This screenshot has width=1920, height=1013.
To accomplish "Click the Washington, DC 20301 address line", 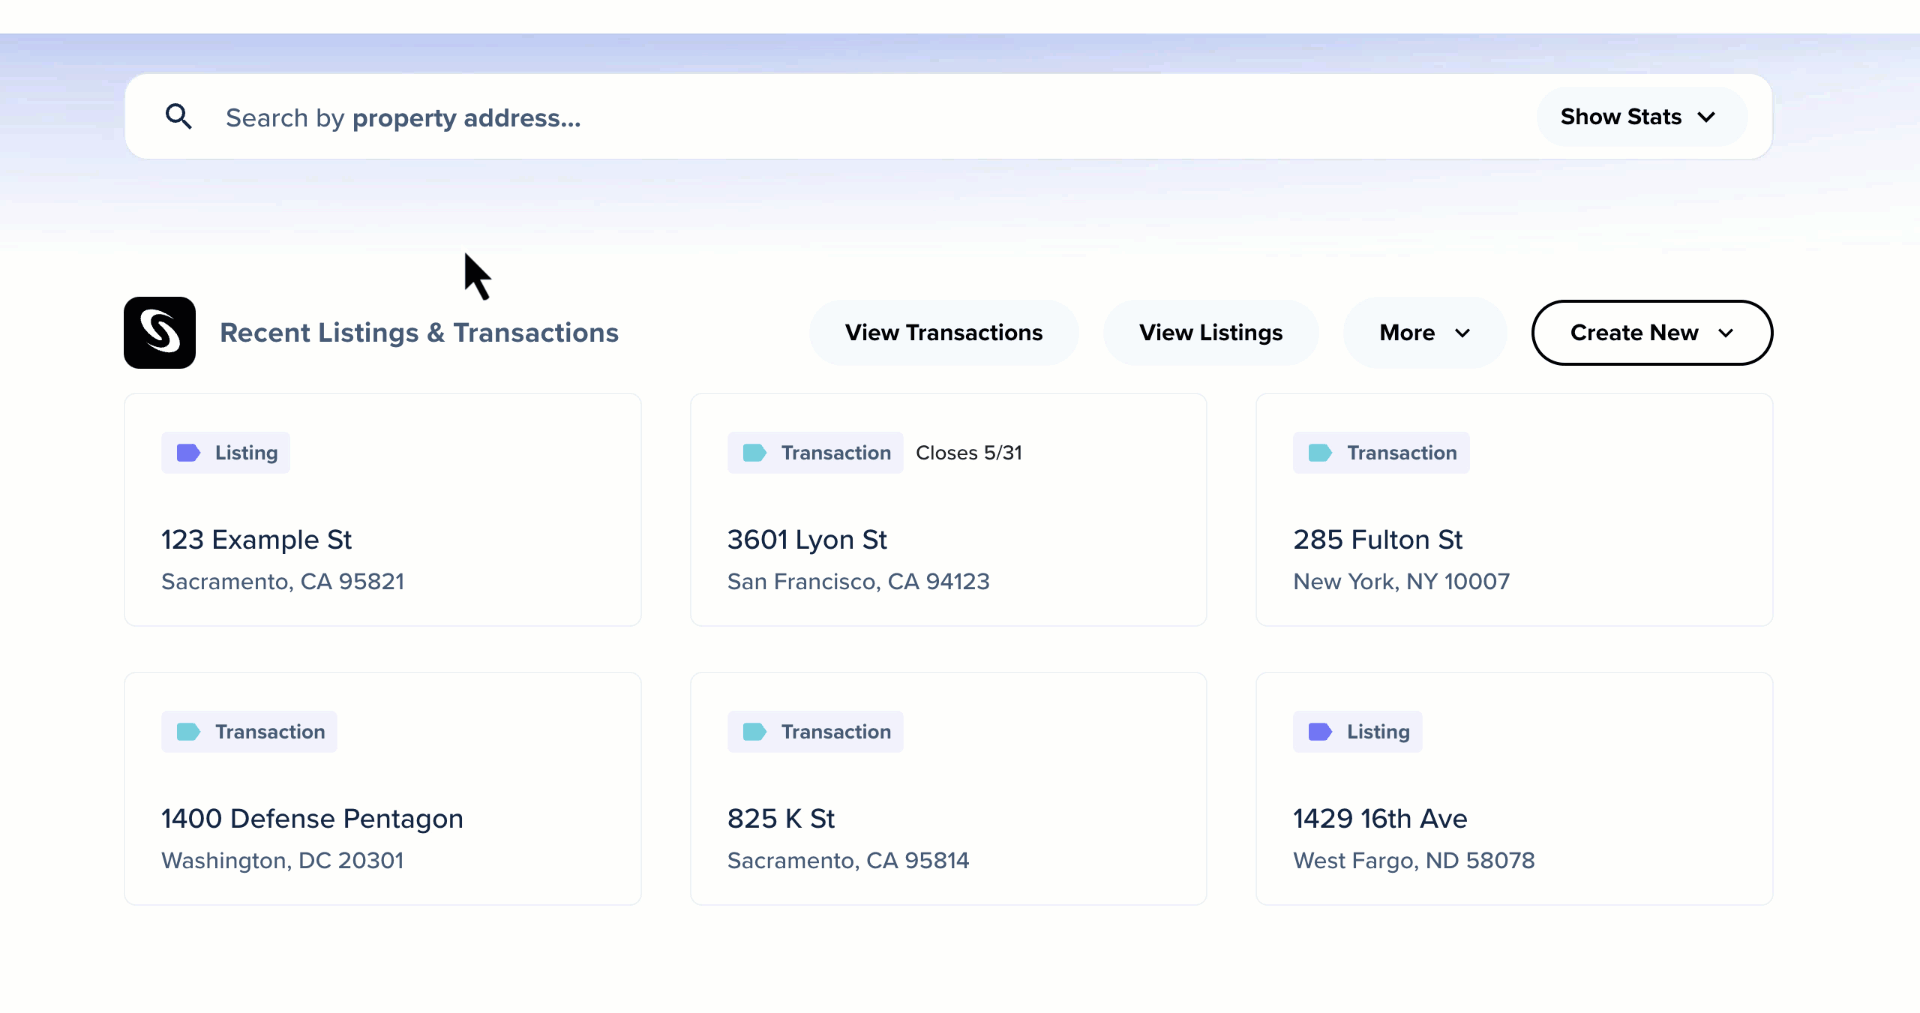I will click(x=282, y=861).
